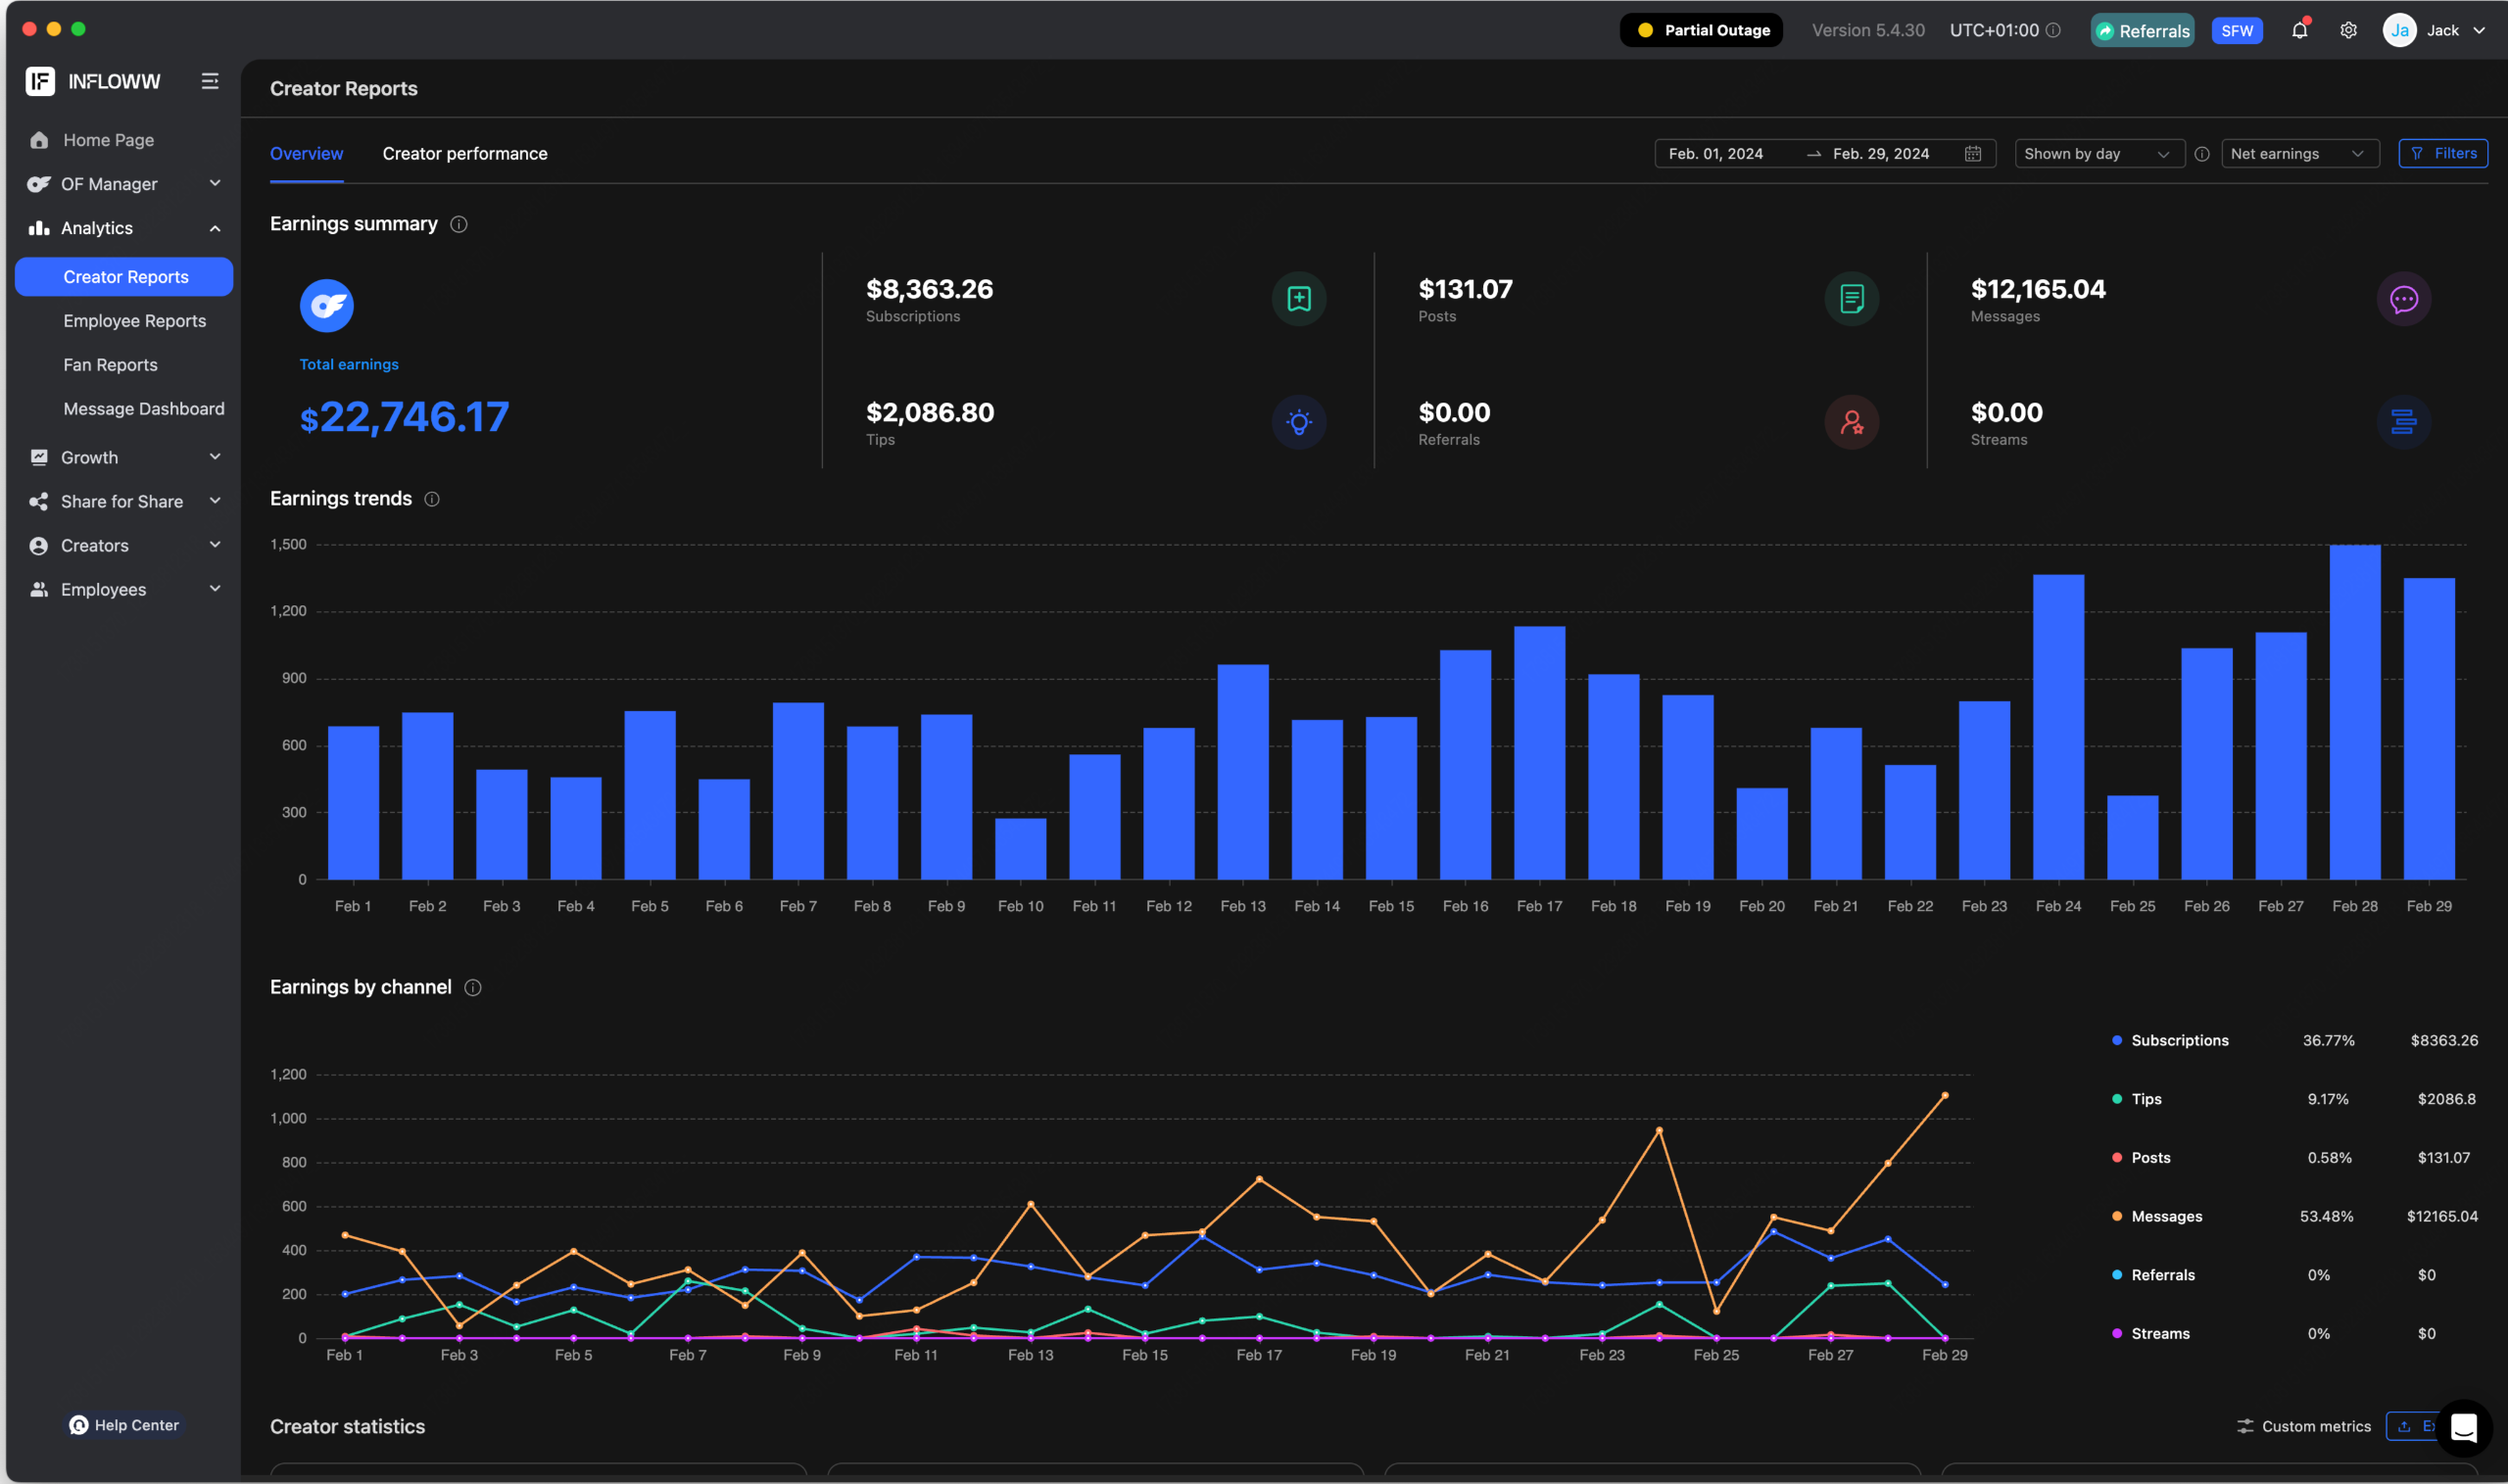Click the Tips lightbulb icon
Image resolution: width=2508 pixels, height=1484 pixels.
pos(1298,422)
